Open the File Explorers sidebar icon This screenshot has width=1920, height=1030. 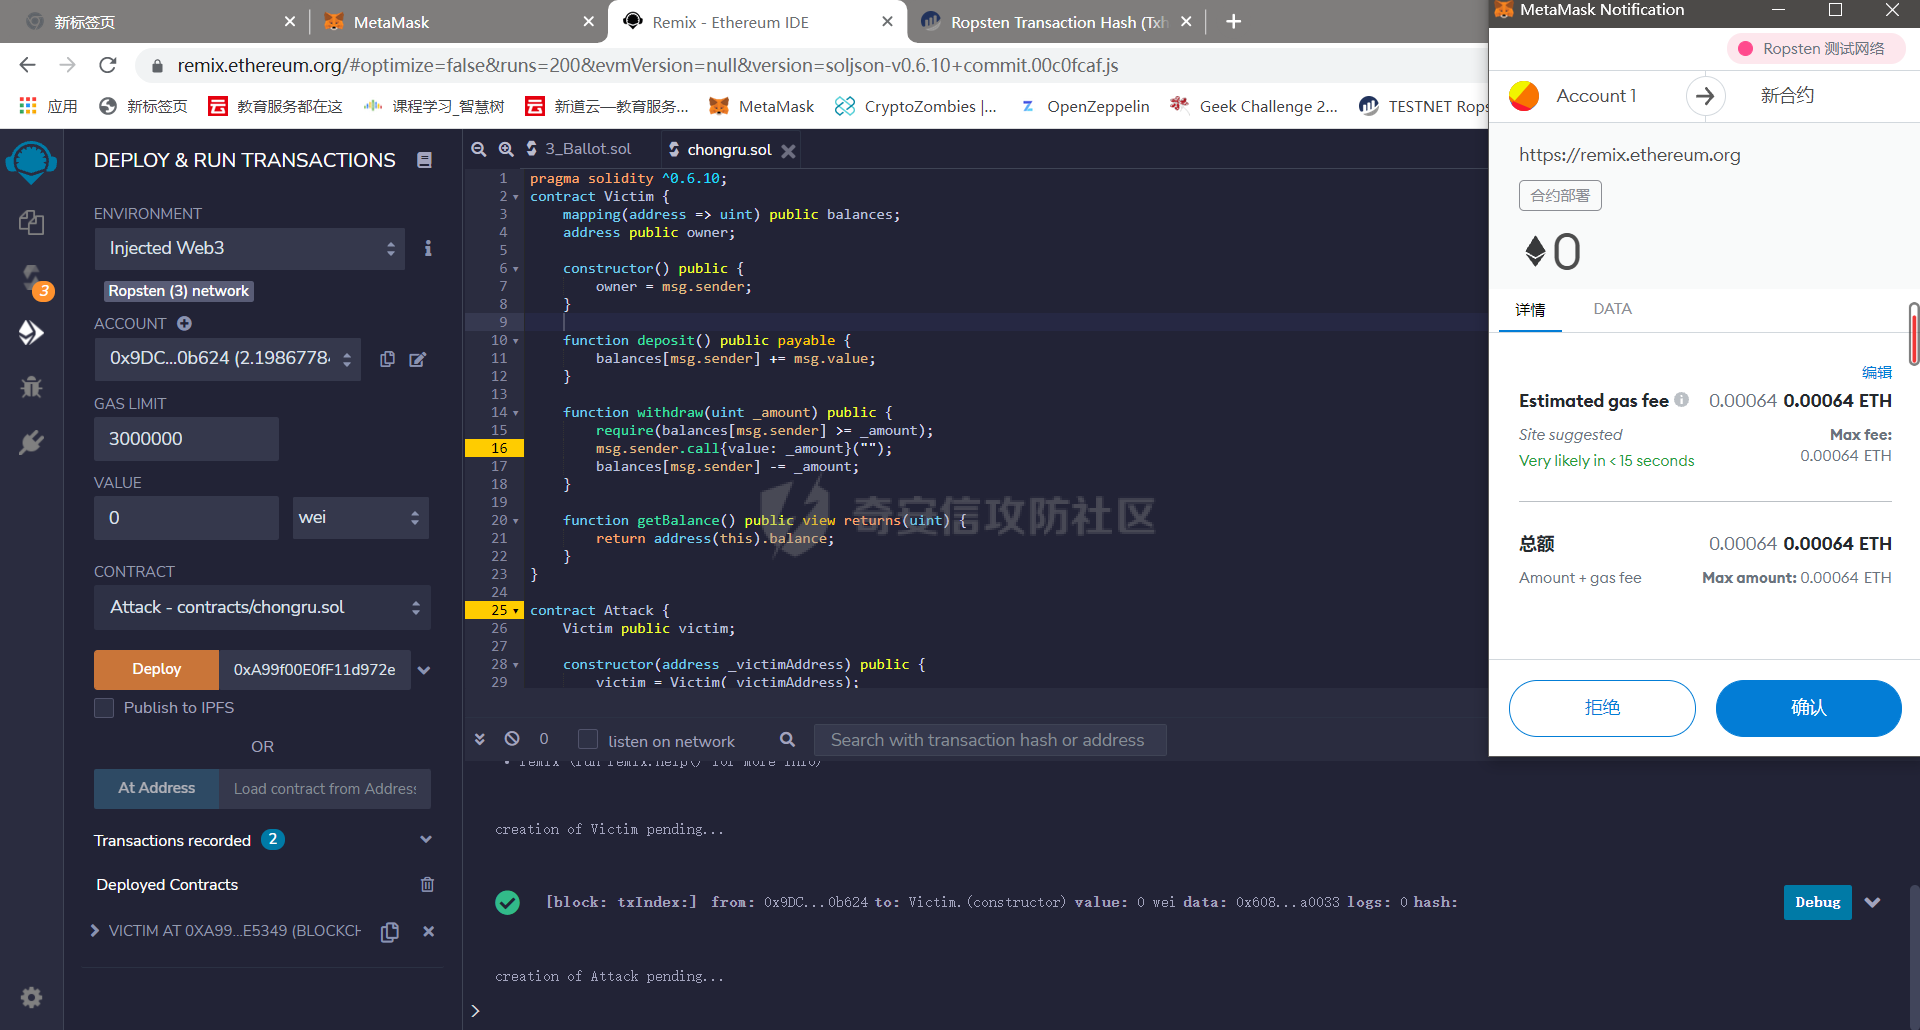point(31,222)
